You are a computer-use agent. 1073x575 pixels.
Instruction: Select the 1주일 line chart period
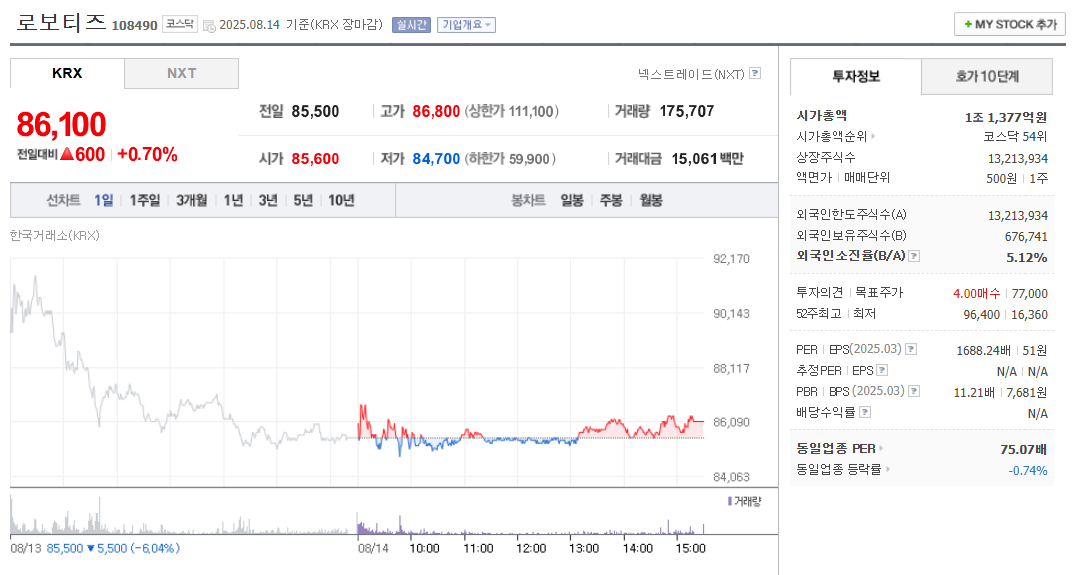coord(144,201)
